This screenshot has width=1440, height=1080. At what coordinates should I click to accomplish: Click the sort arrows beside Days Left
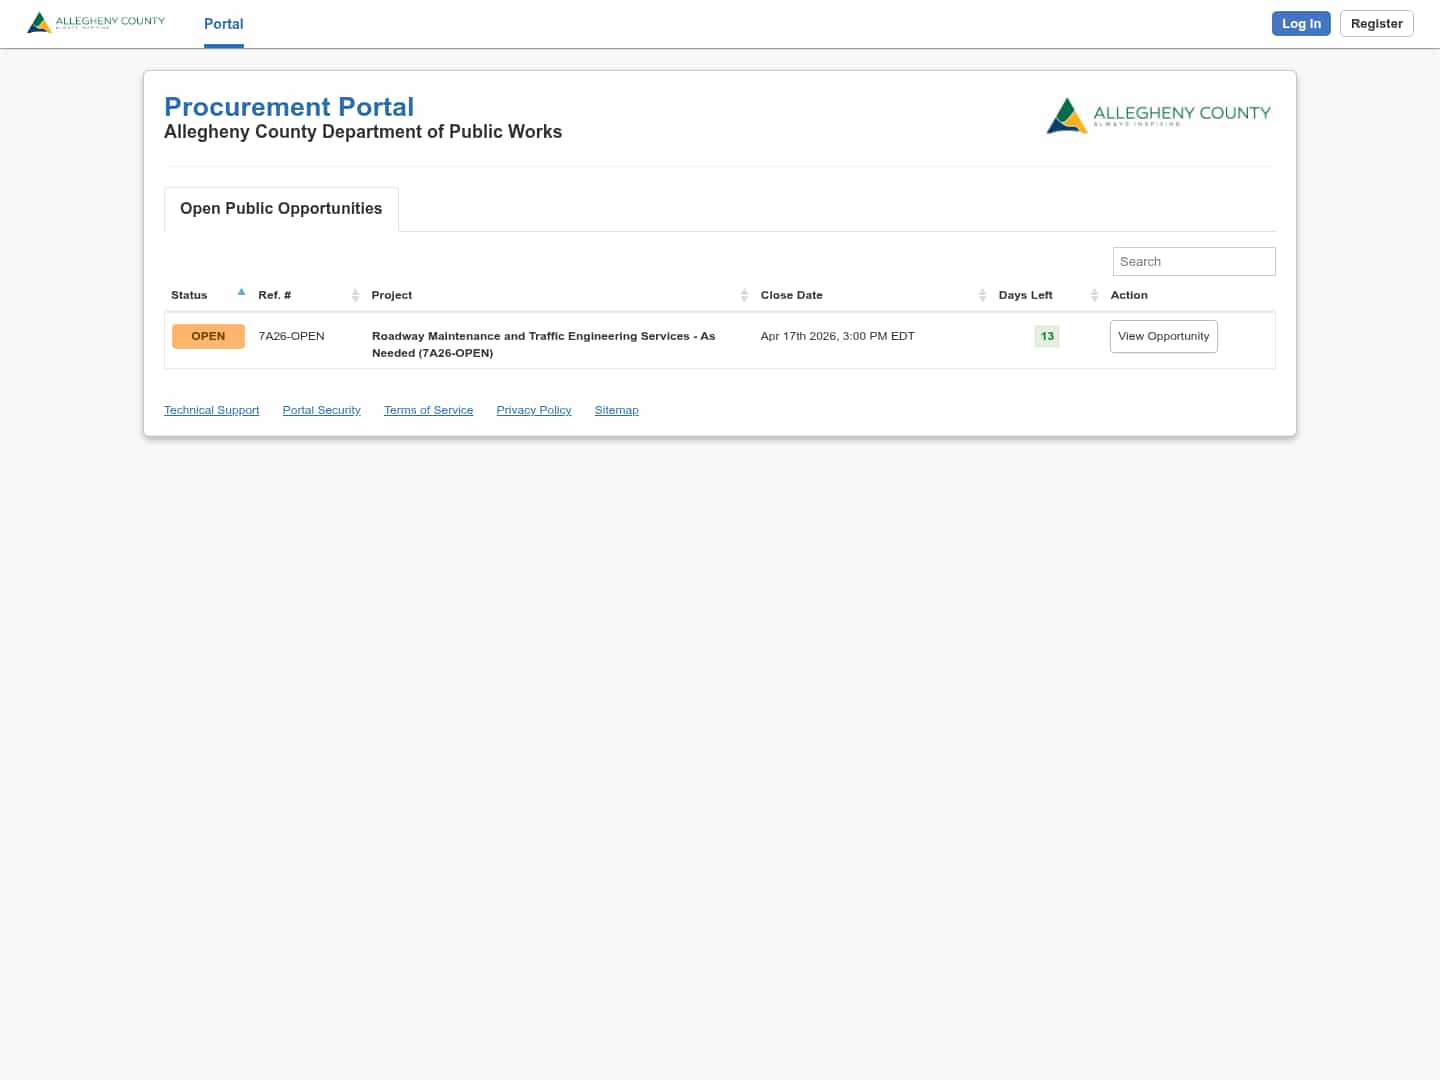point(1094,295)
